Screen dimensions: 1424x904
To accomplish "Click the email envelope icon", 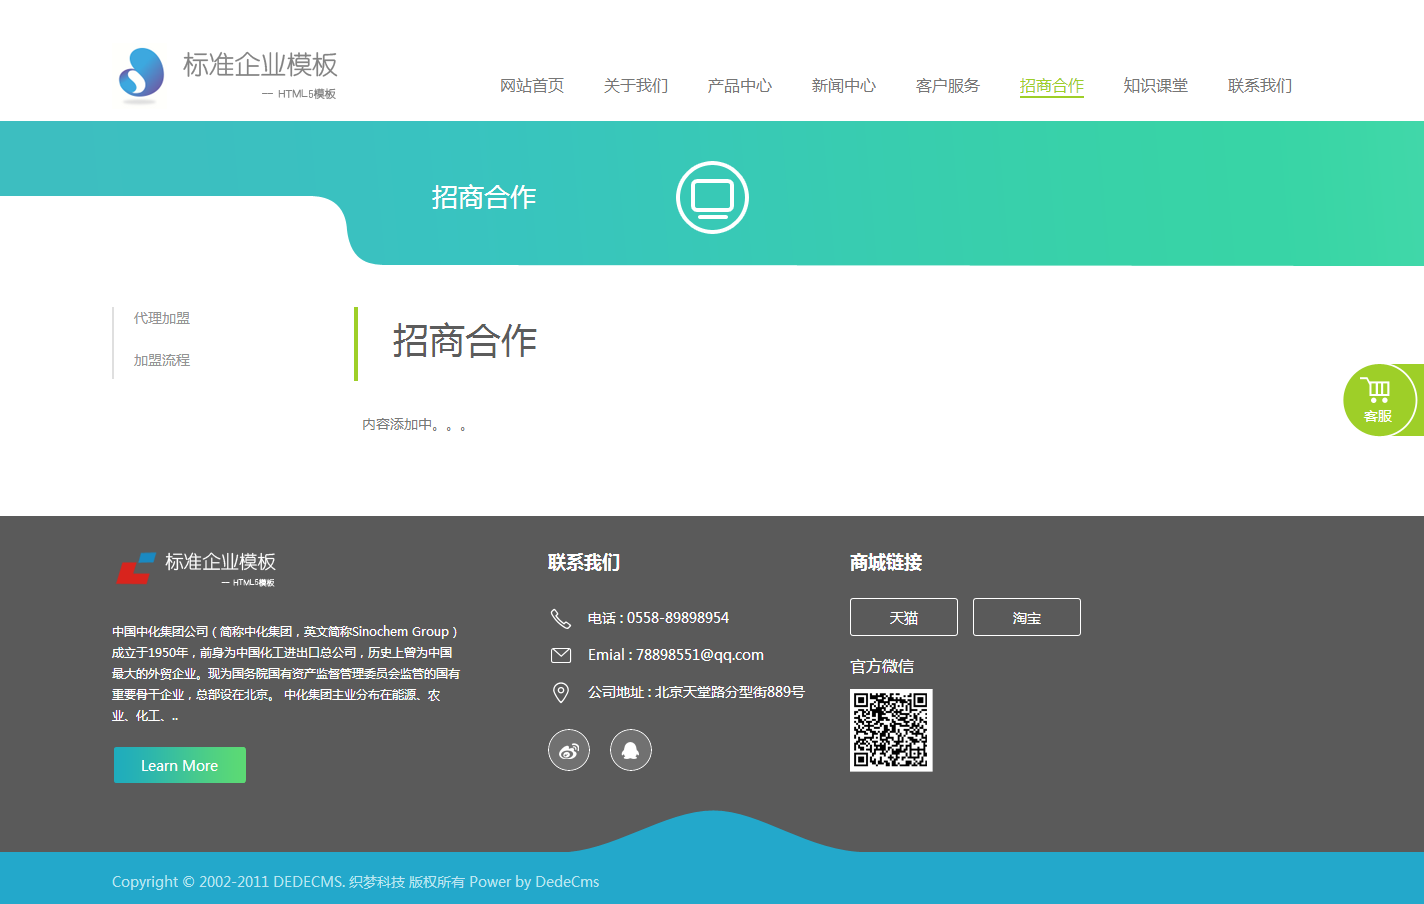I will (x=561, y=655).
